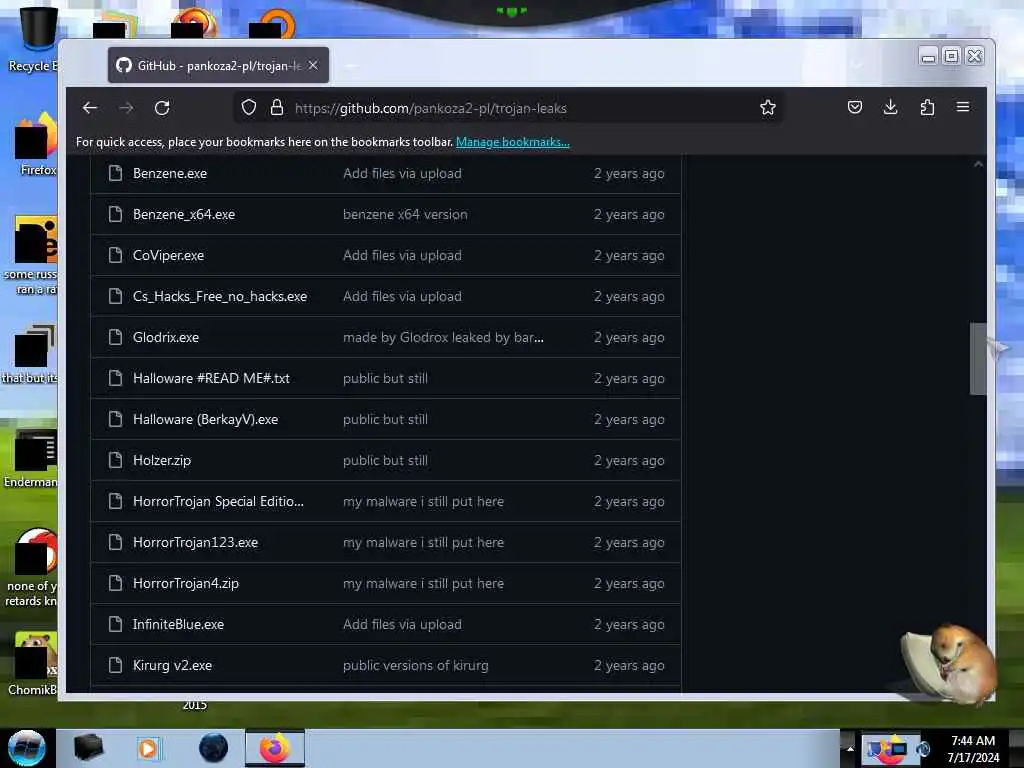Click the file icon beside InfiniteBlue.exe
The width and height of the screenshot is (1024, 768).
(x=116, y=625)
